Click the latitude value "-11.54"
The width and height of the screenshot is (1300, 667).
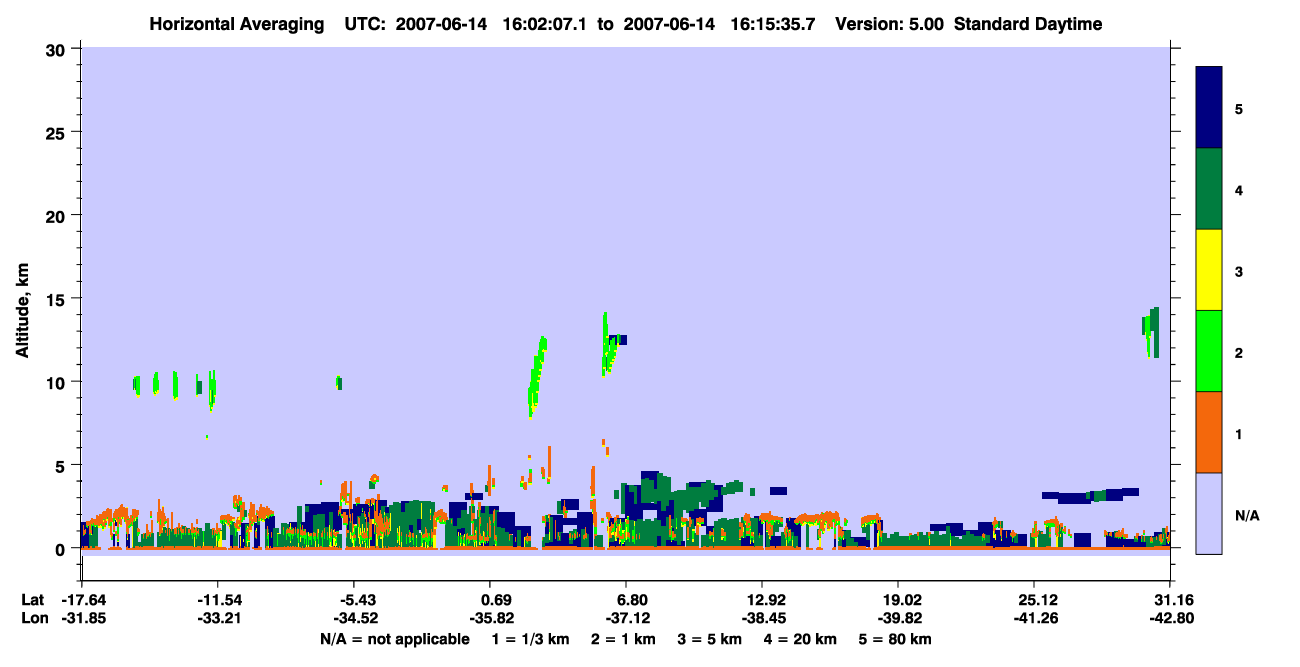pyautogui.click(x=218, y=600)
